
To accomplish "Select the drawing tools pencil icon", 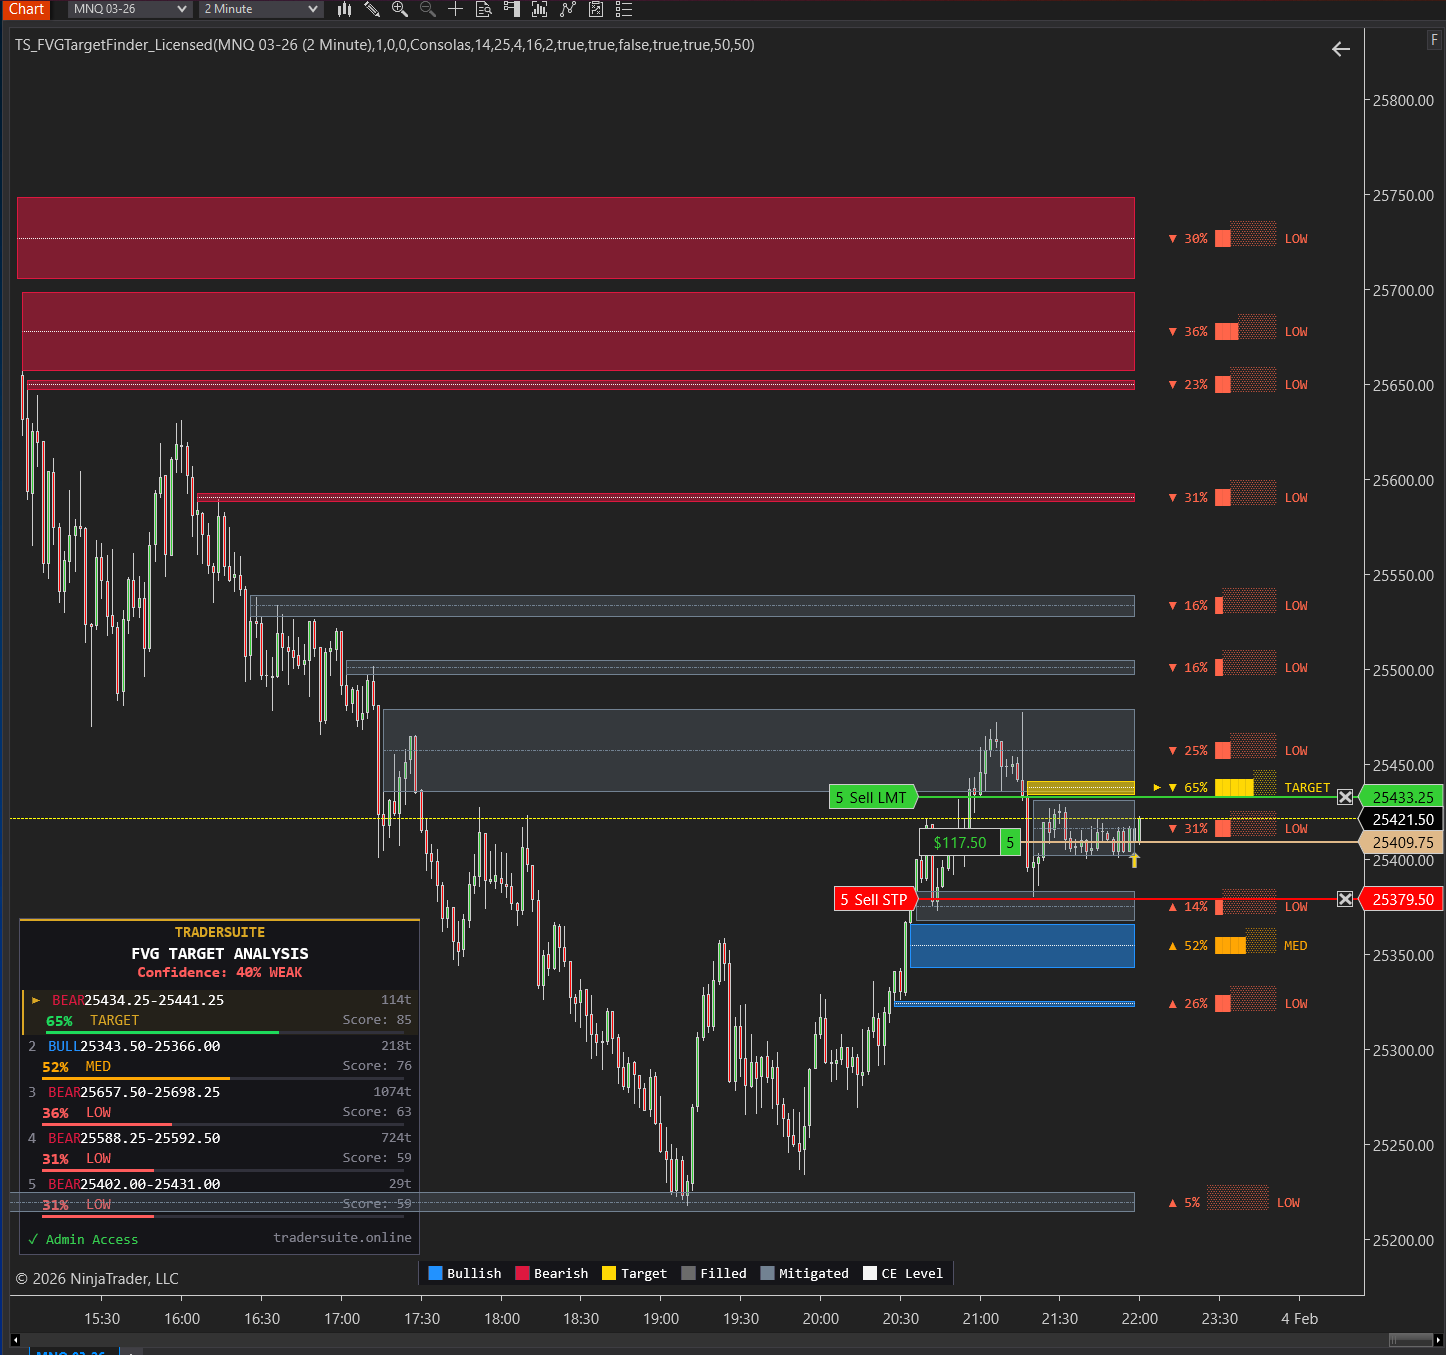I will click(x=372, y=9).
